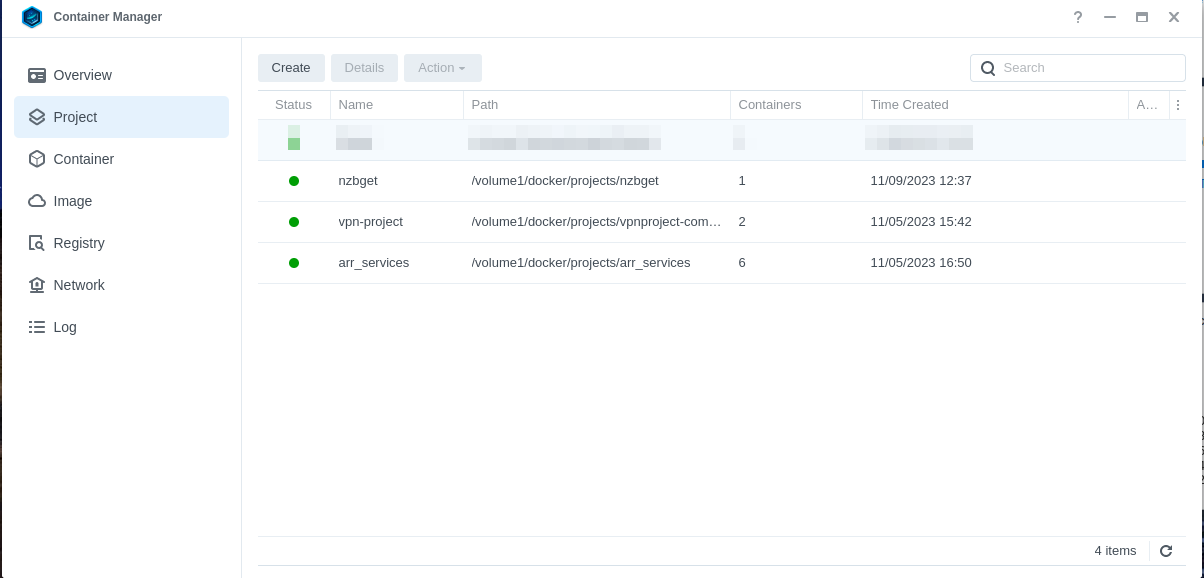The image size is (1204, 578).
Task: Click the Overview icon in sidebar
Action: [37, 75]
